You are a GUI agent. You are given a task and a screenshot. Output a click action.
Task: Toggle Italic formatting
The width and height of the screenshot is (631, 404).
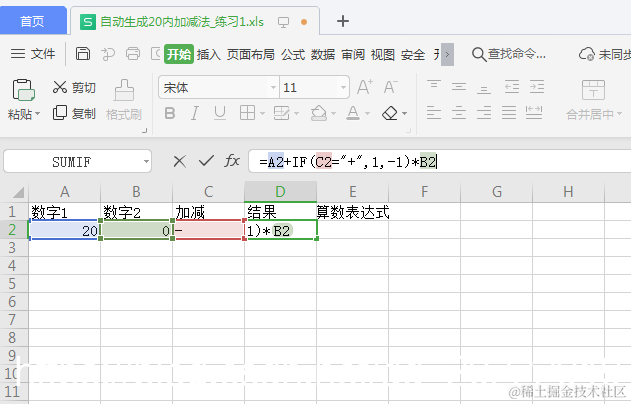tap(195, 113)
